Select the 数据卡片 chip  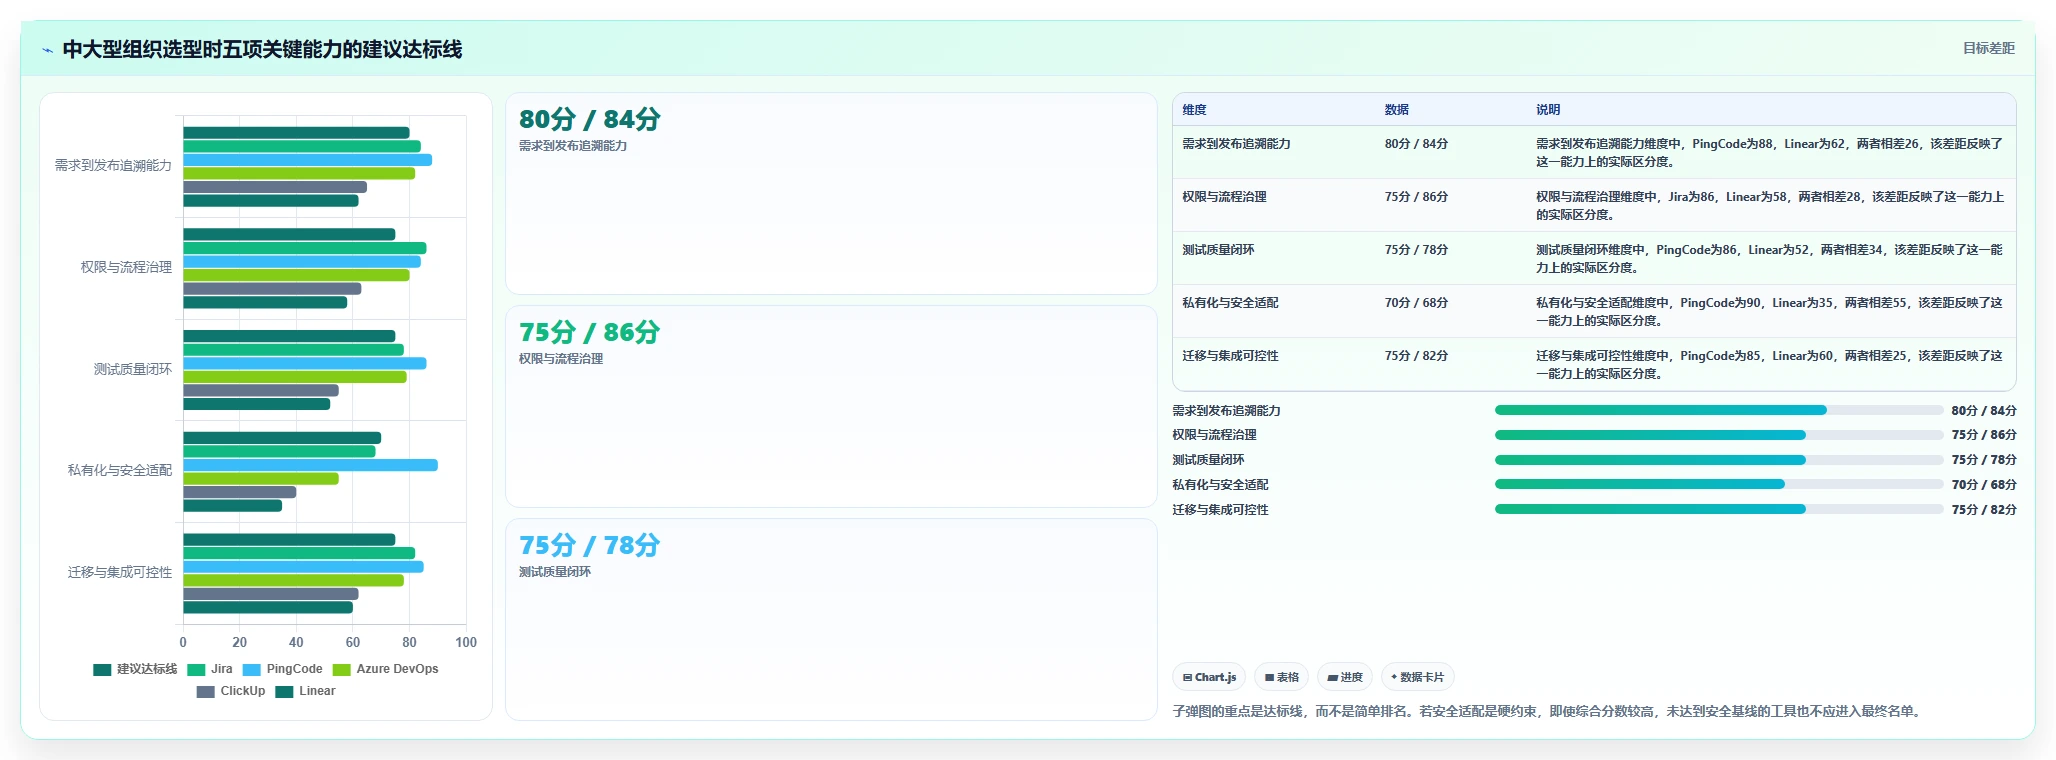[1417, 677]
